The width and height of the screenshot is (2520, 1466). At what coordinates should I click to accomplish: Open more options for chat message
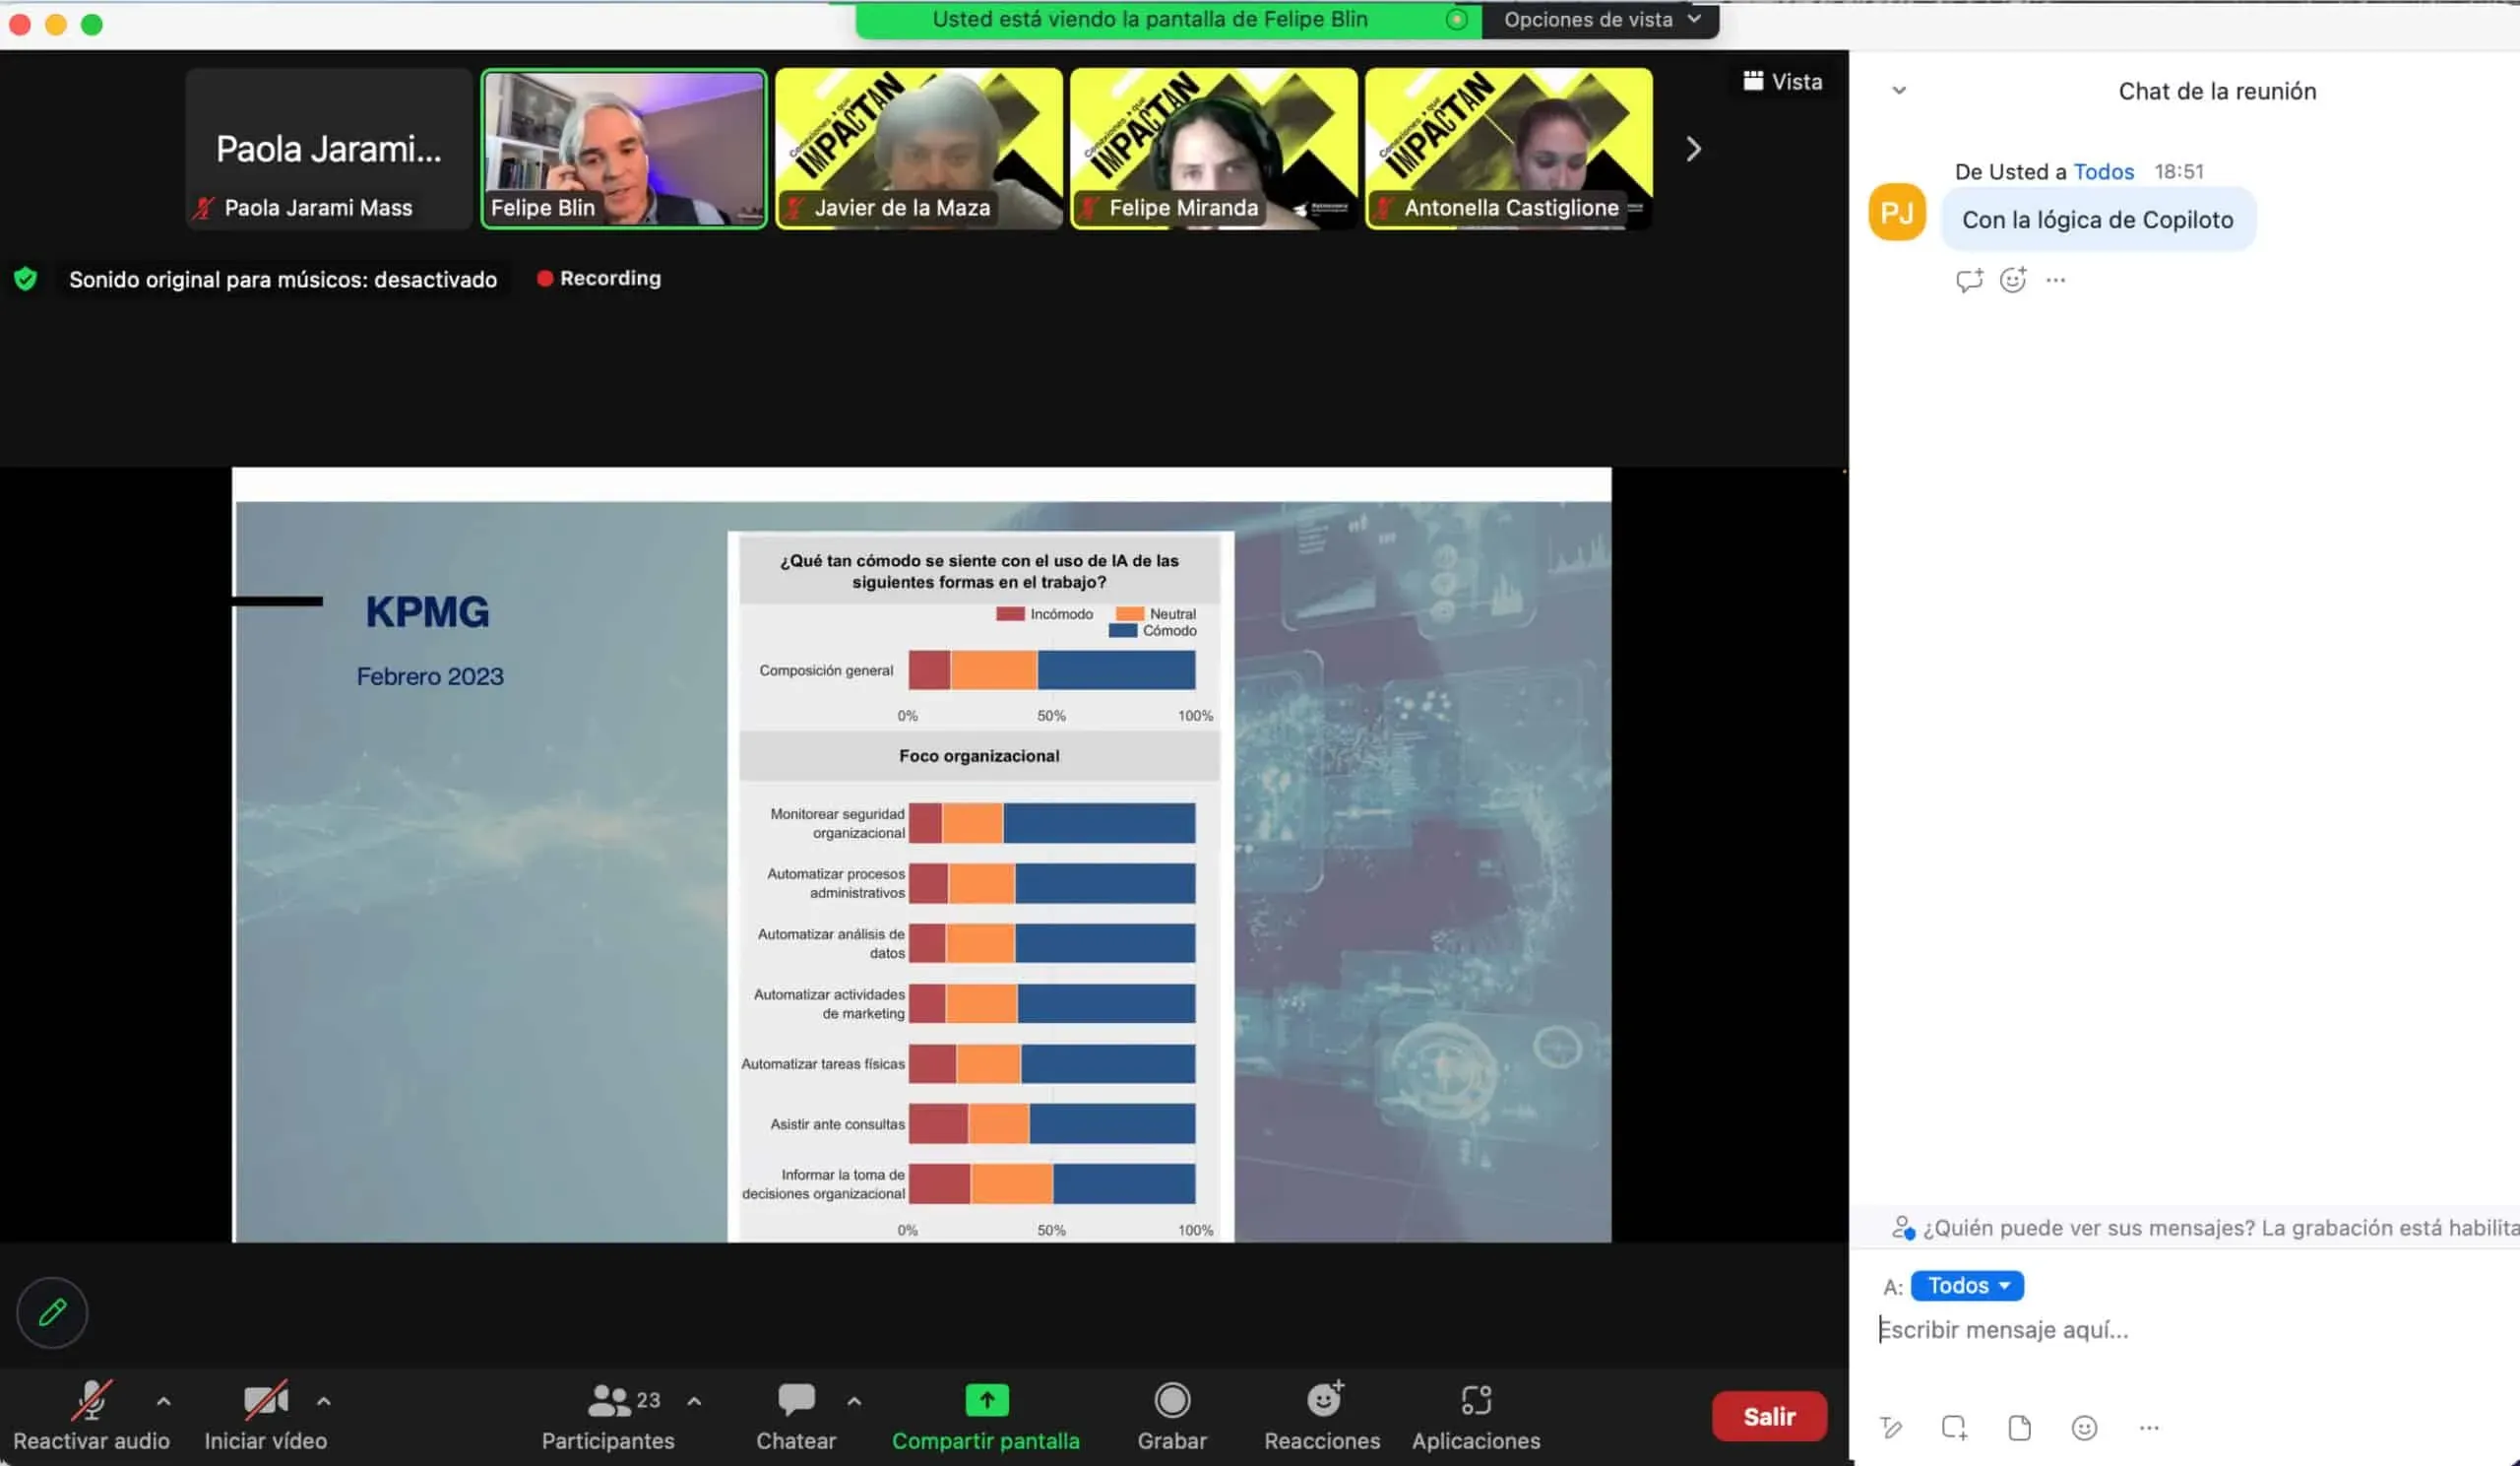click(x=2055, y=280)
